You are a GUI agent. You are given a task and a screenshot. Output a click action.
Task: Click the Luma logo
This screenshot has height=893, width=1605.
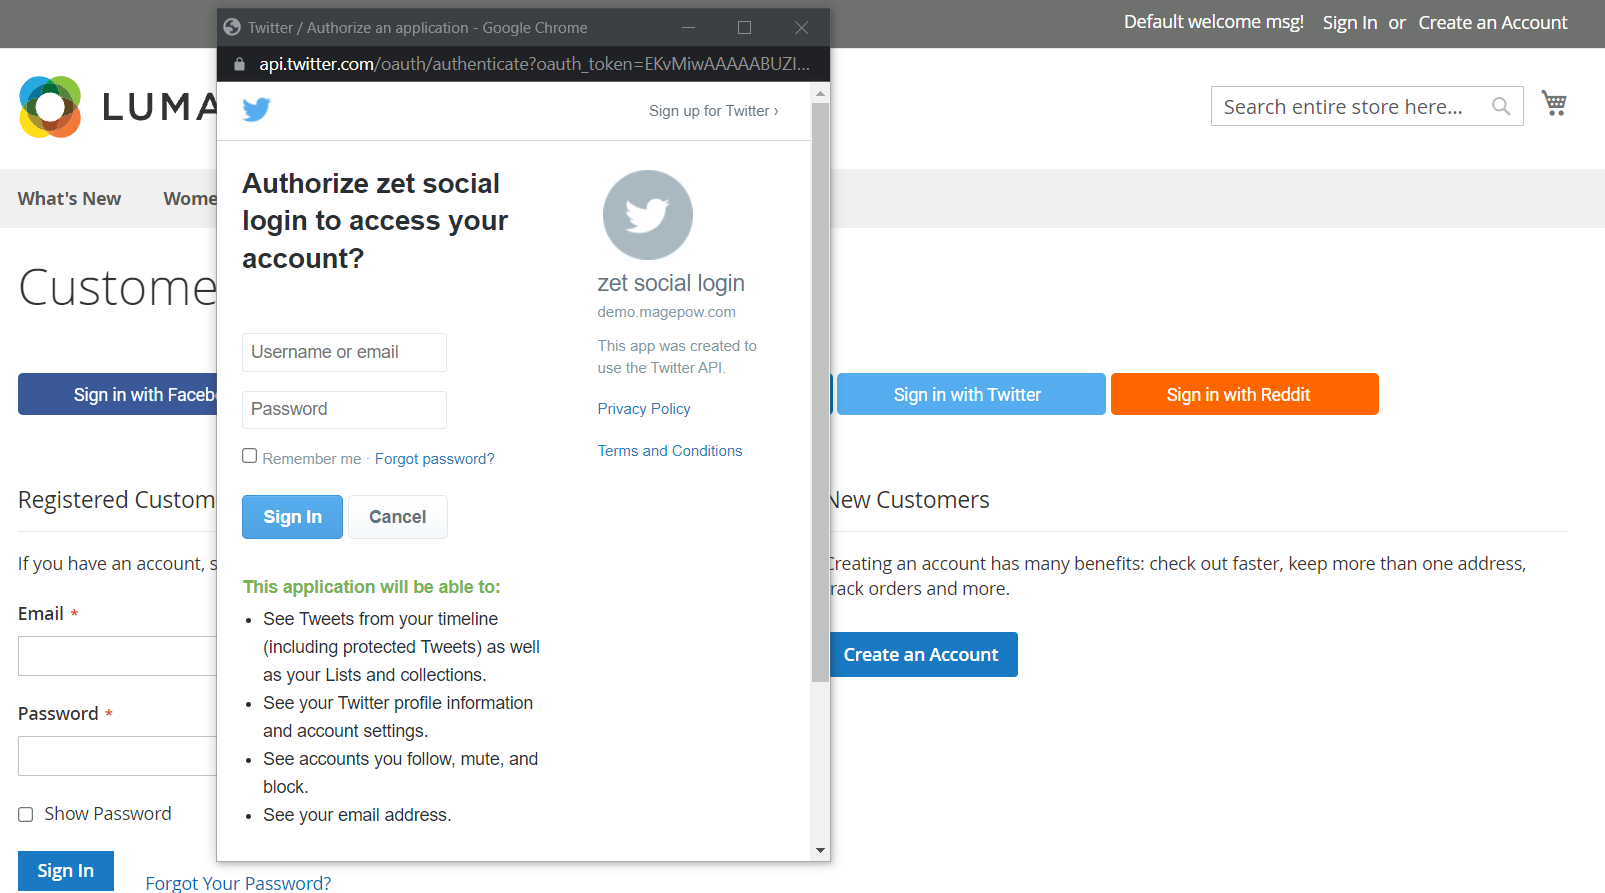[x=50, y=106]
